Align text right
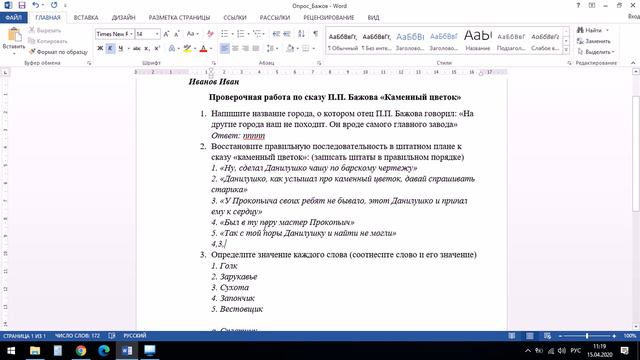Viewport: 640px width, 360px height. 245,49
